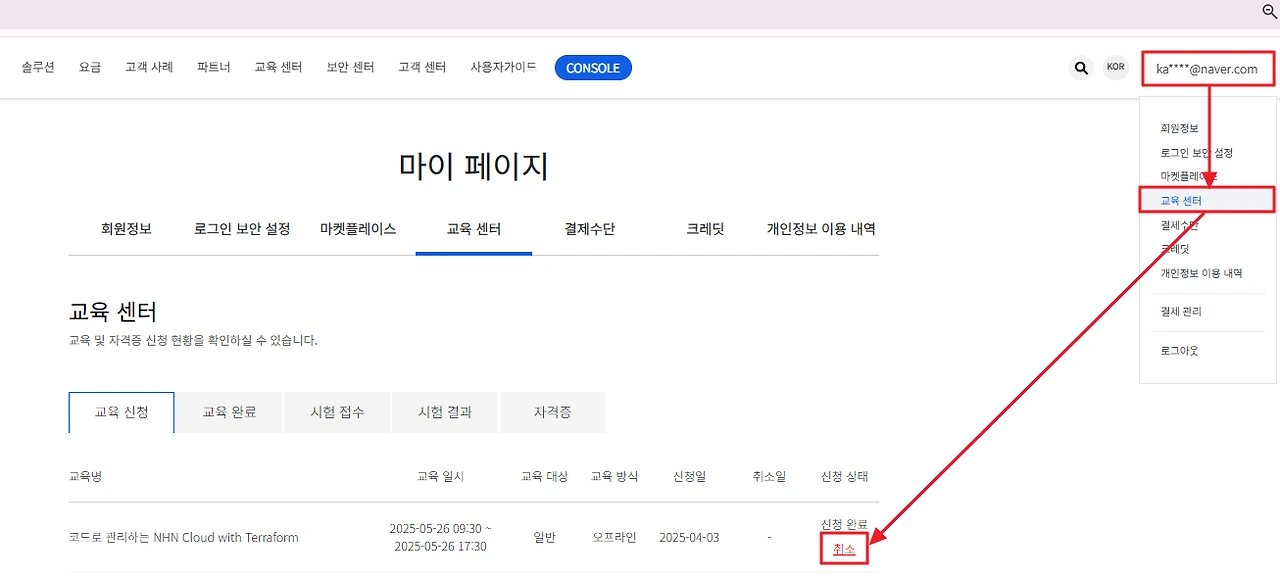Choose 회원정보 in account dropdown menu

click(x=1179, y=129)
